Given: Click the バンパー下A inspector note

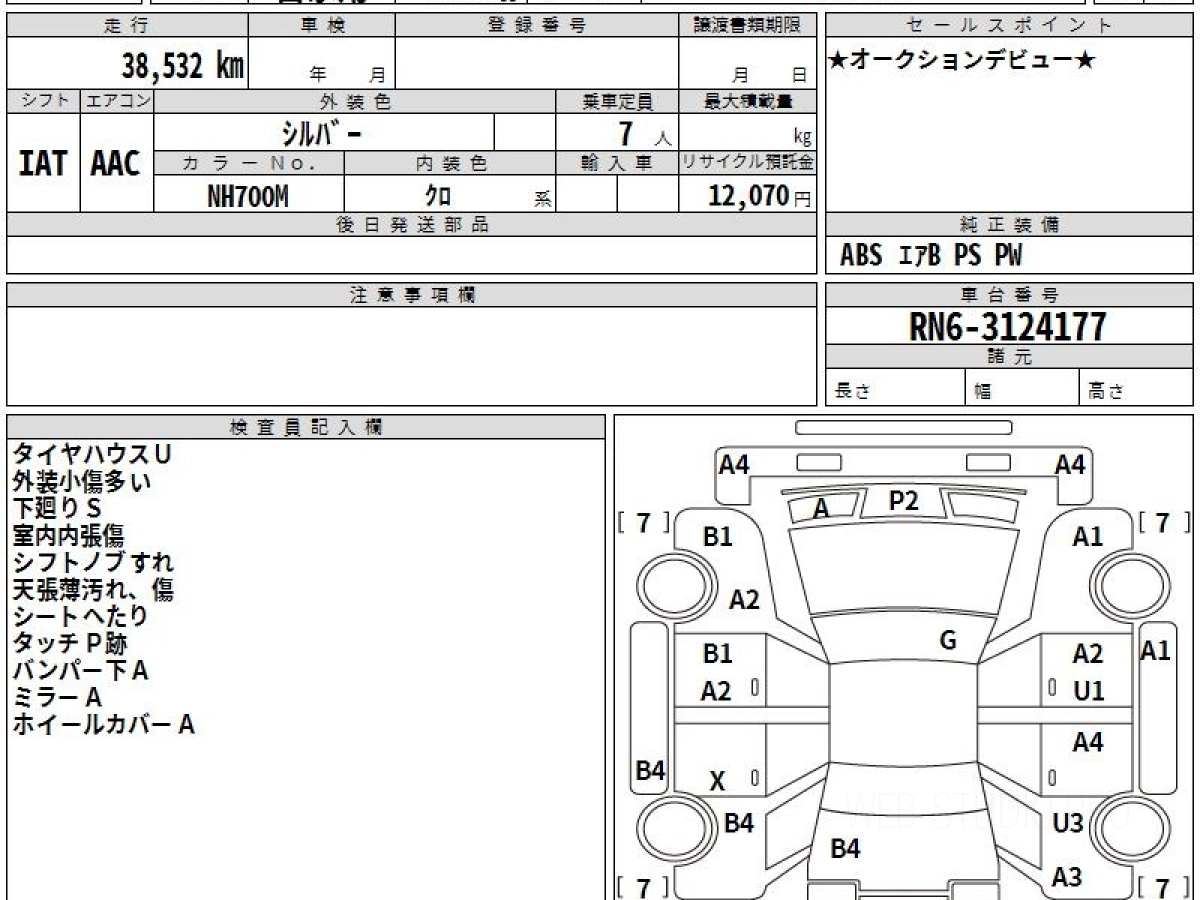Looking at the screenshot, I should tap(80, 670).
